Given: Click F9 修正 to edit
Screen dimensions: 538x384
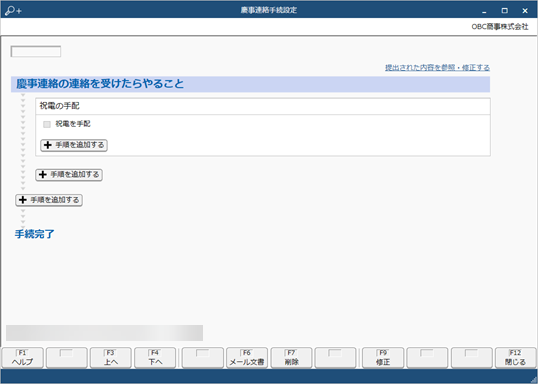Looking at the screenshot, I should pyautogui.click(x=383, y=358).
